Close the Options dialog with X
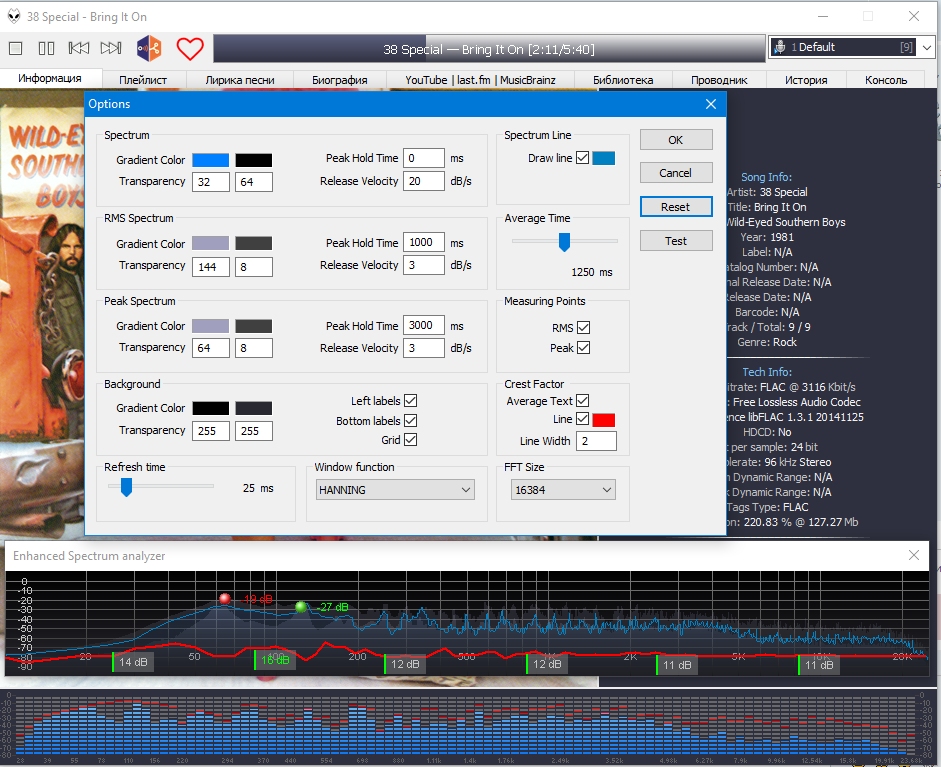 coord(711,104)
